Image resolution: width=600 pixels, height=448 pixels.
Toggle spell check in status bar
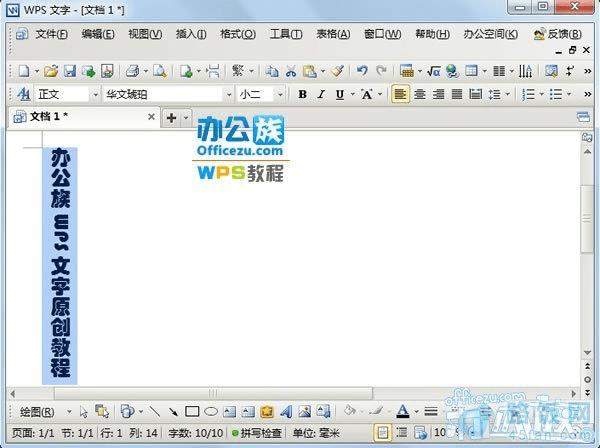tap(257, 433)
